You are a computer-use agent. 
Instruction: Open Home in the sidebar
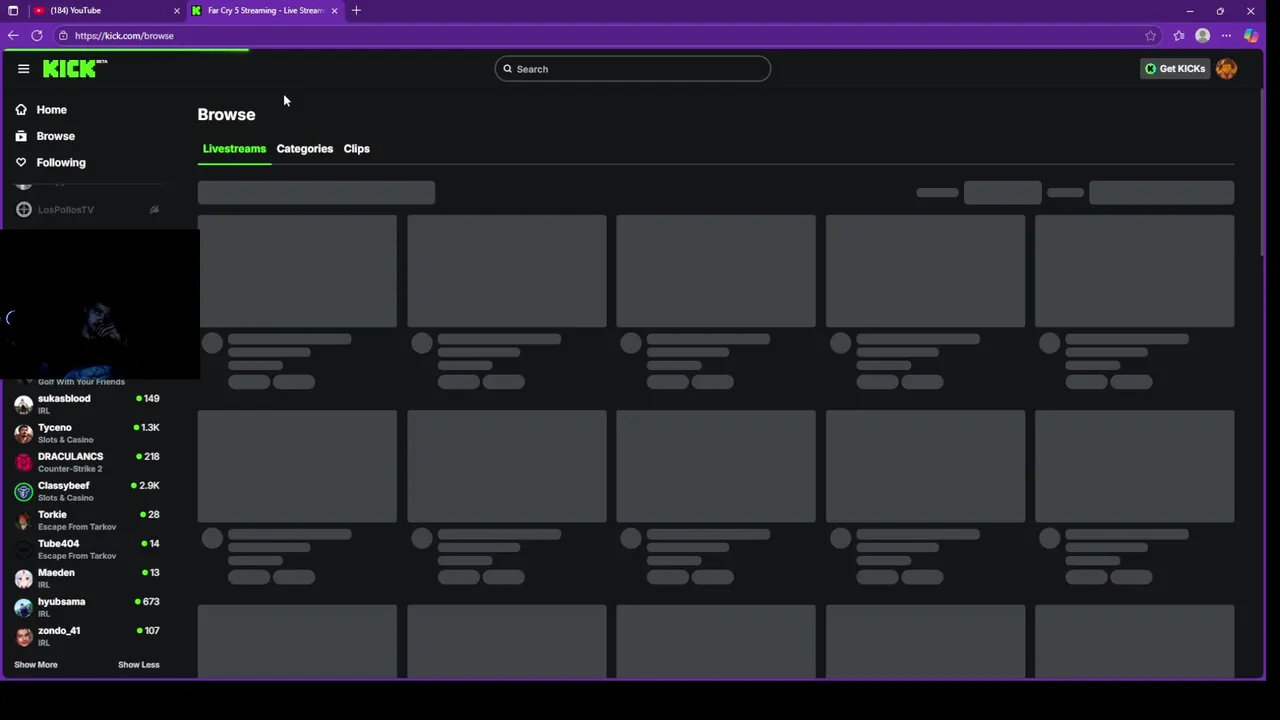point(52,110)
